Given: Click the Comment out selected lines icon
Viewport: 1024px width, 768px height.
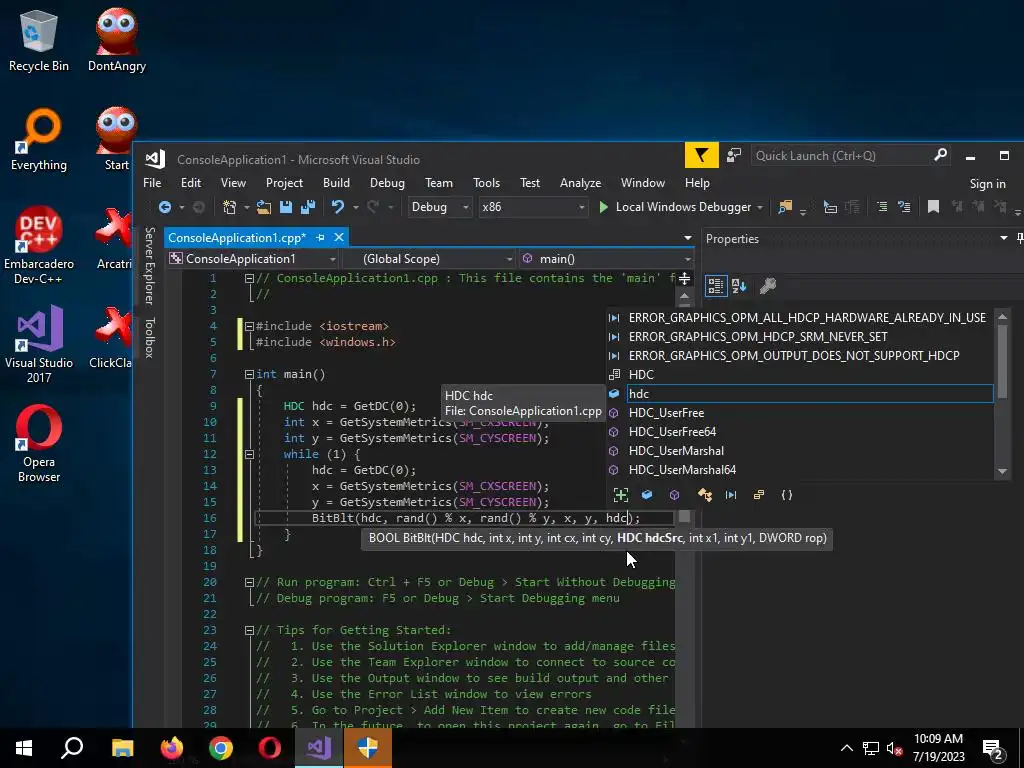Looking at the screenshot, I should [882, 207].
